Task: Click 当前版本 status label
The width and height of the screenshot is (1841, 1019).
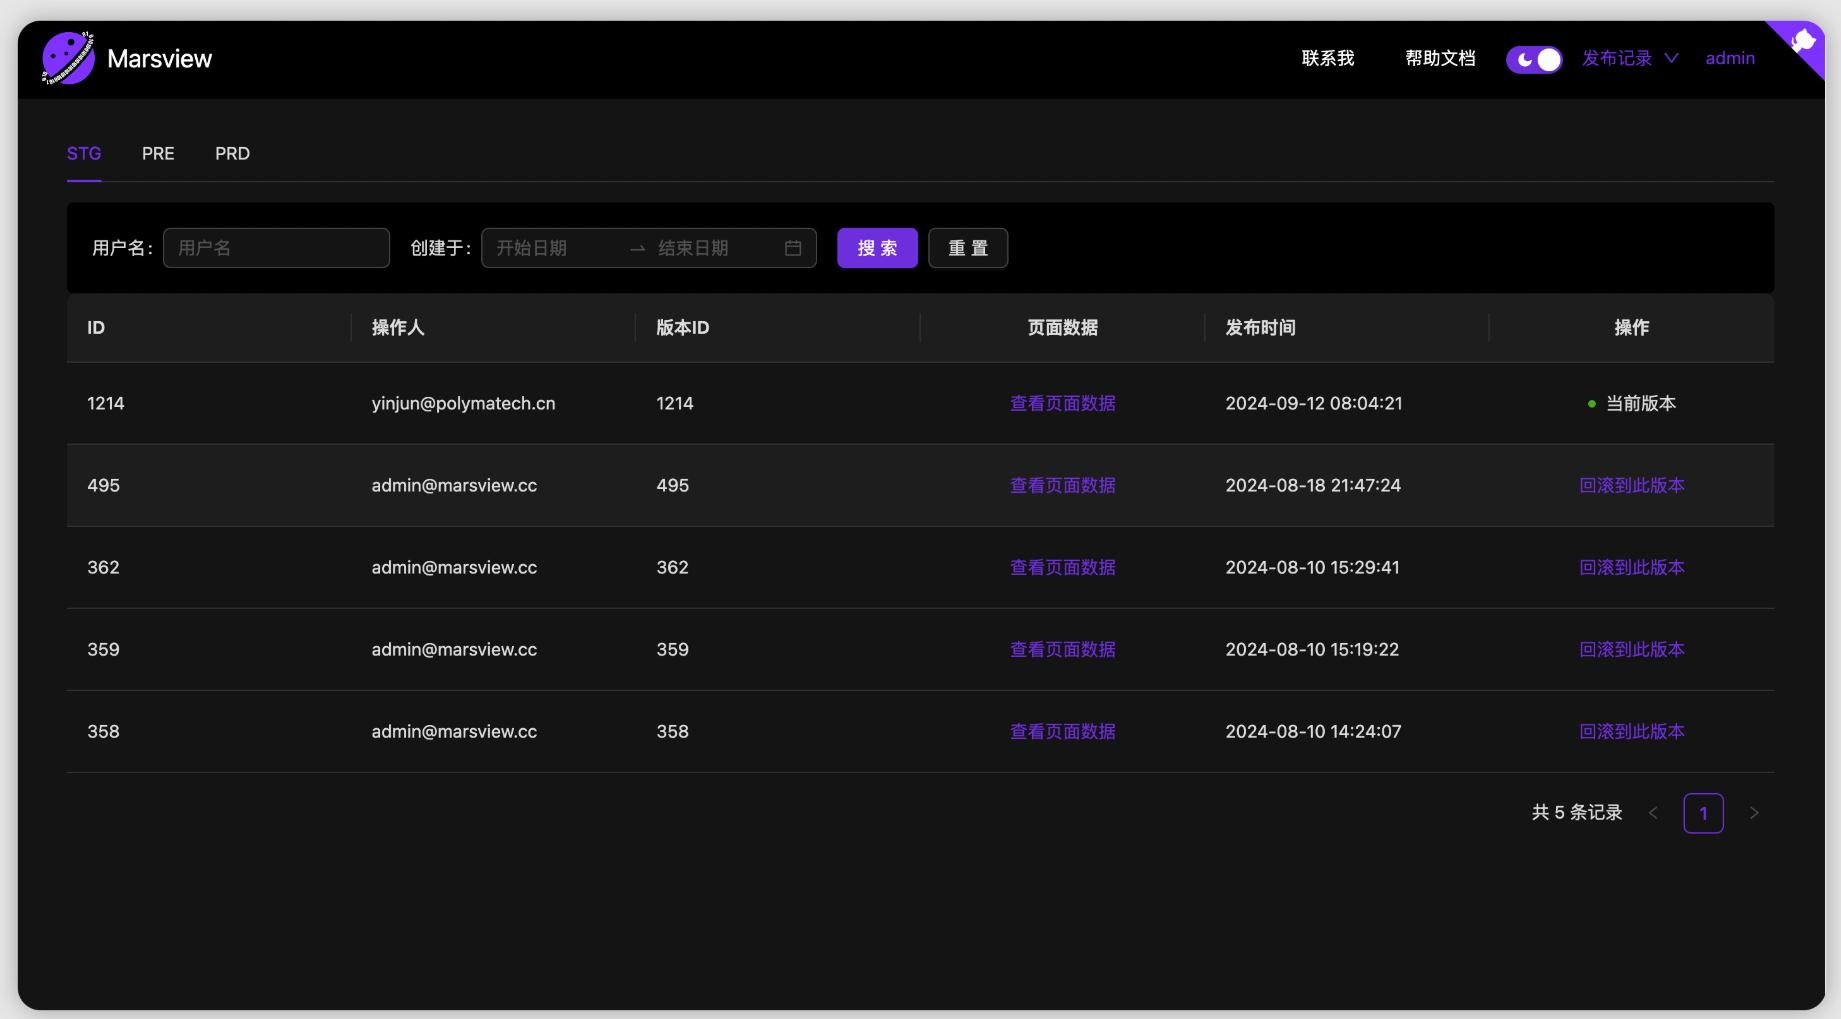Action: (x=1641, y=403)
